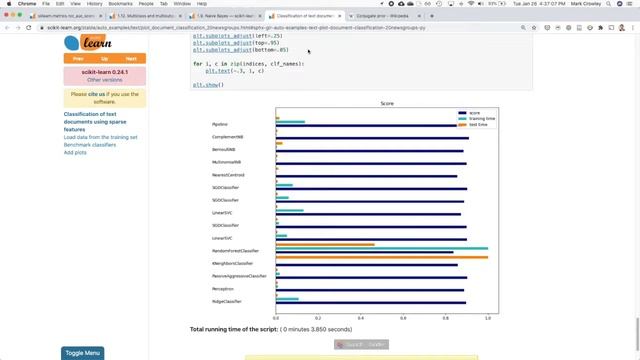This screenshot has height=360, width=640.
Task: Click the plt.show code link
Action: point(205,85)
